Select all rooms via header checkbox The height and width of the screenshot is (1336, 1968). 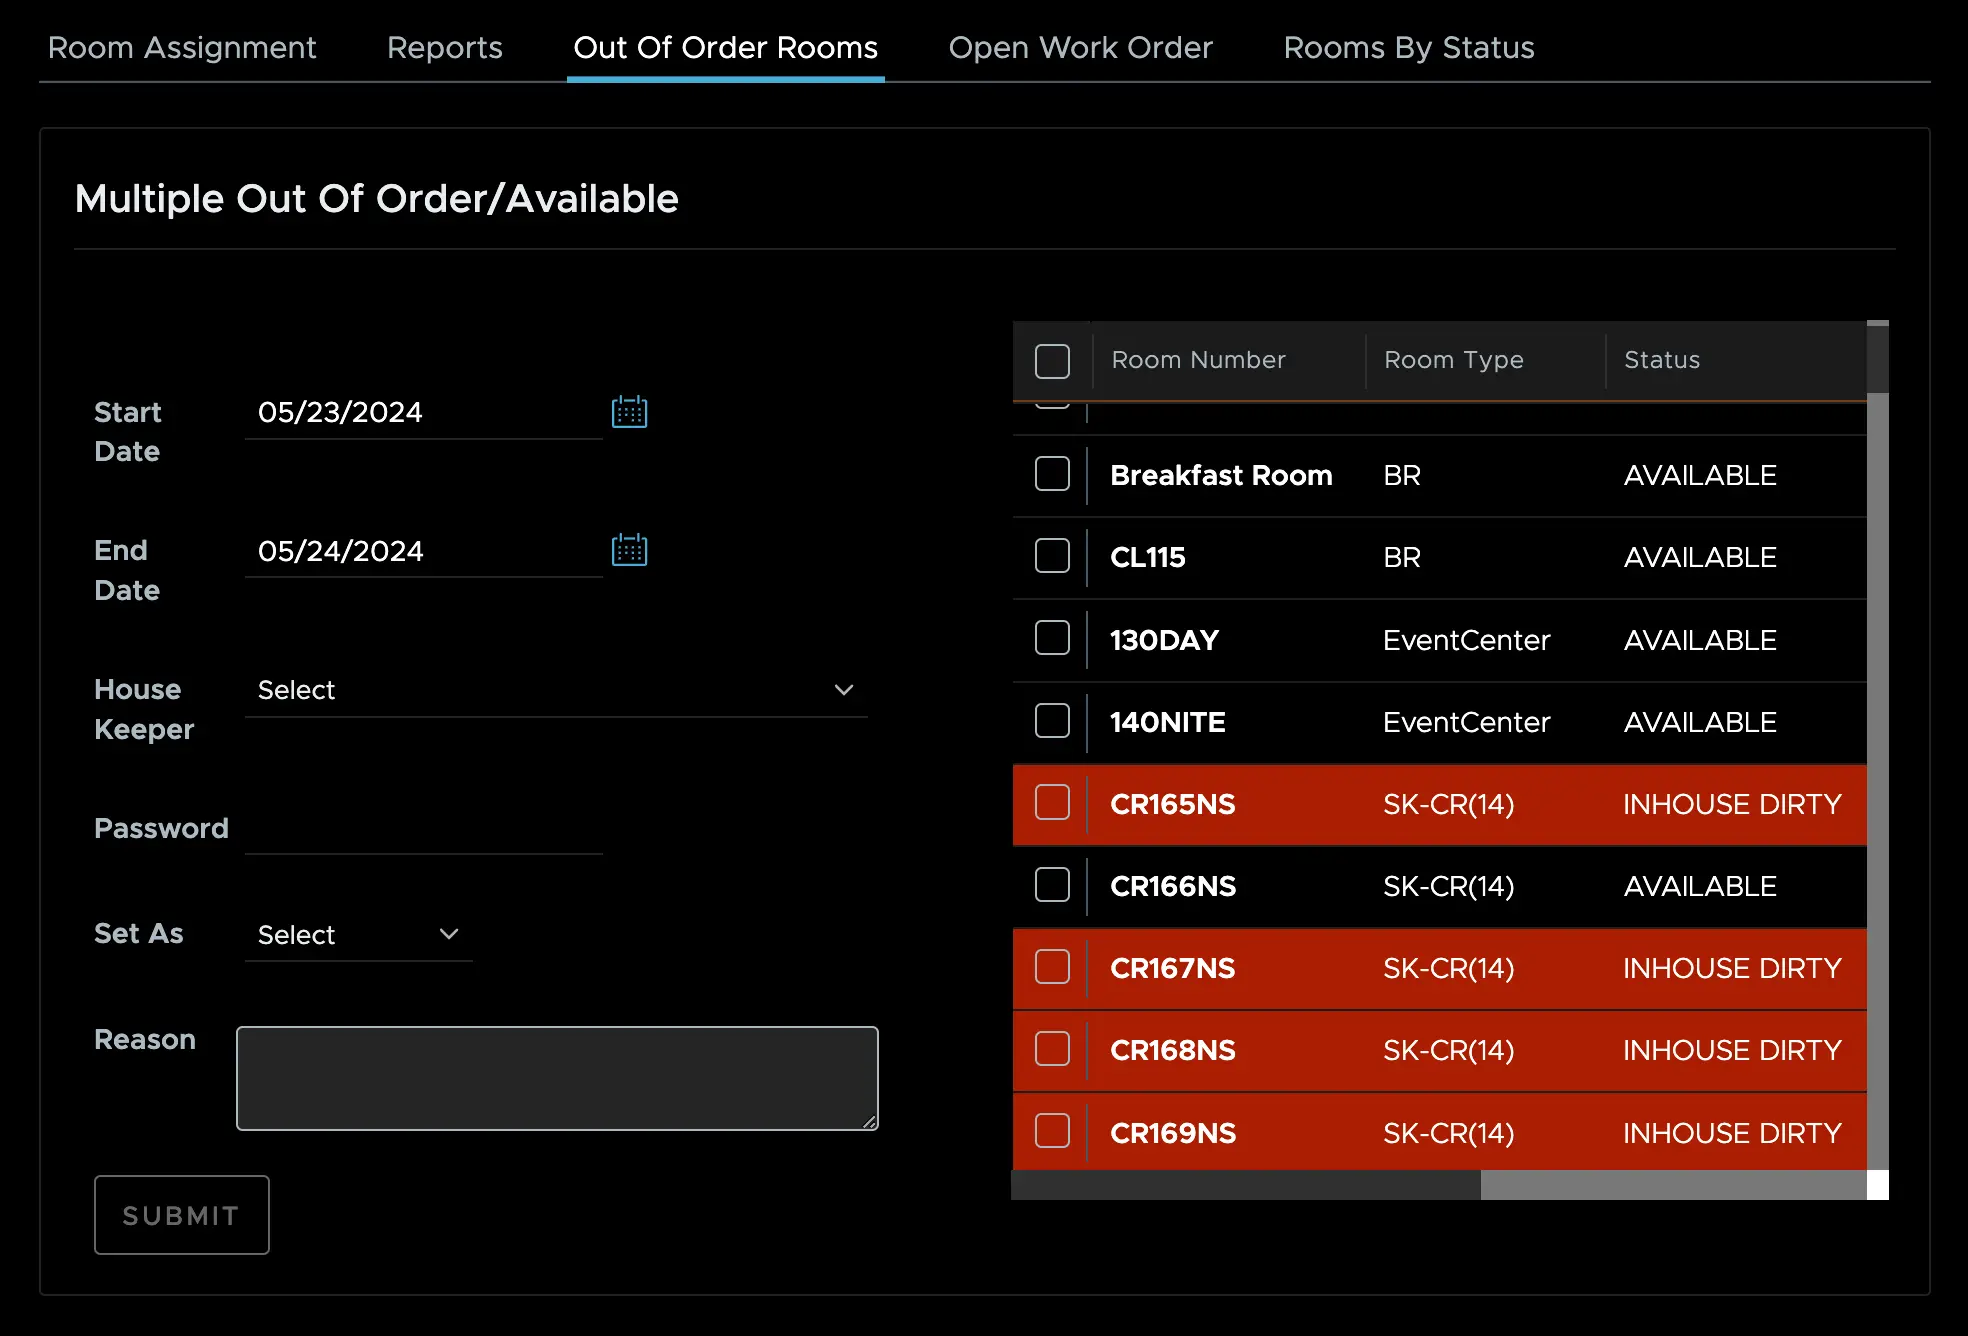(x=1052, y=361)
